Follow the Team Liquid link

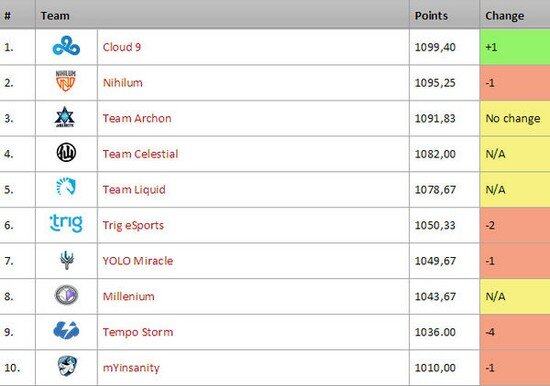[x=134, y=190]
